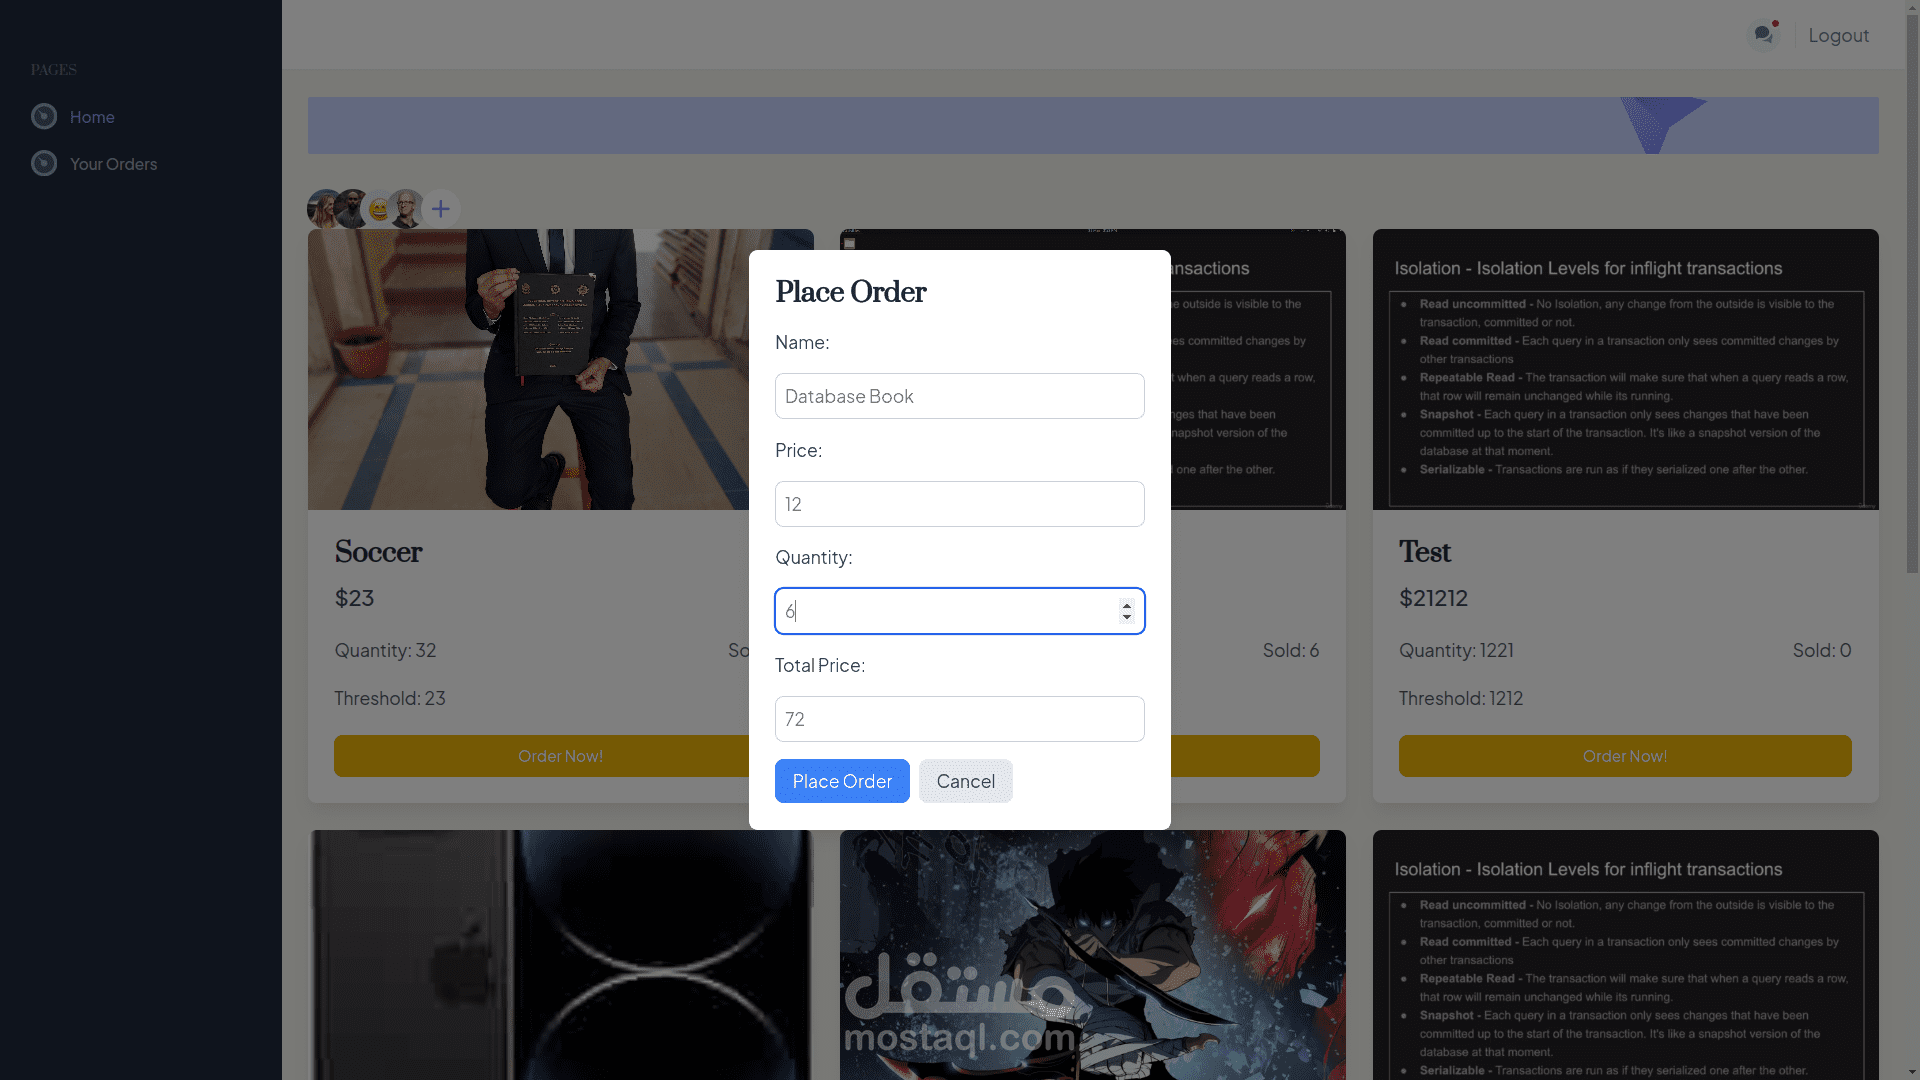This screenshot has width=1920, height=1080.
Task: Click the Name field showing Database Book
Action: 959,396
